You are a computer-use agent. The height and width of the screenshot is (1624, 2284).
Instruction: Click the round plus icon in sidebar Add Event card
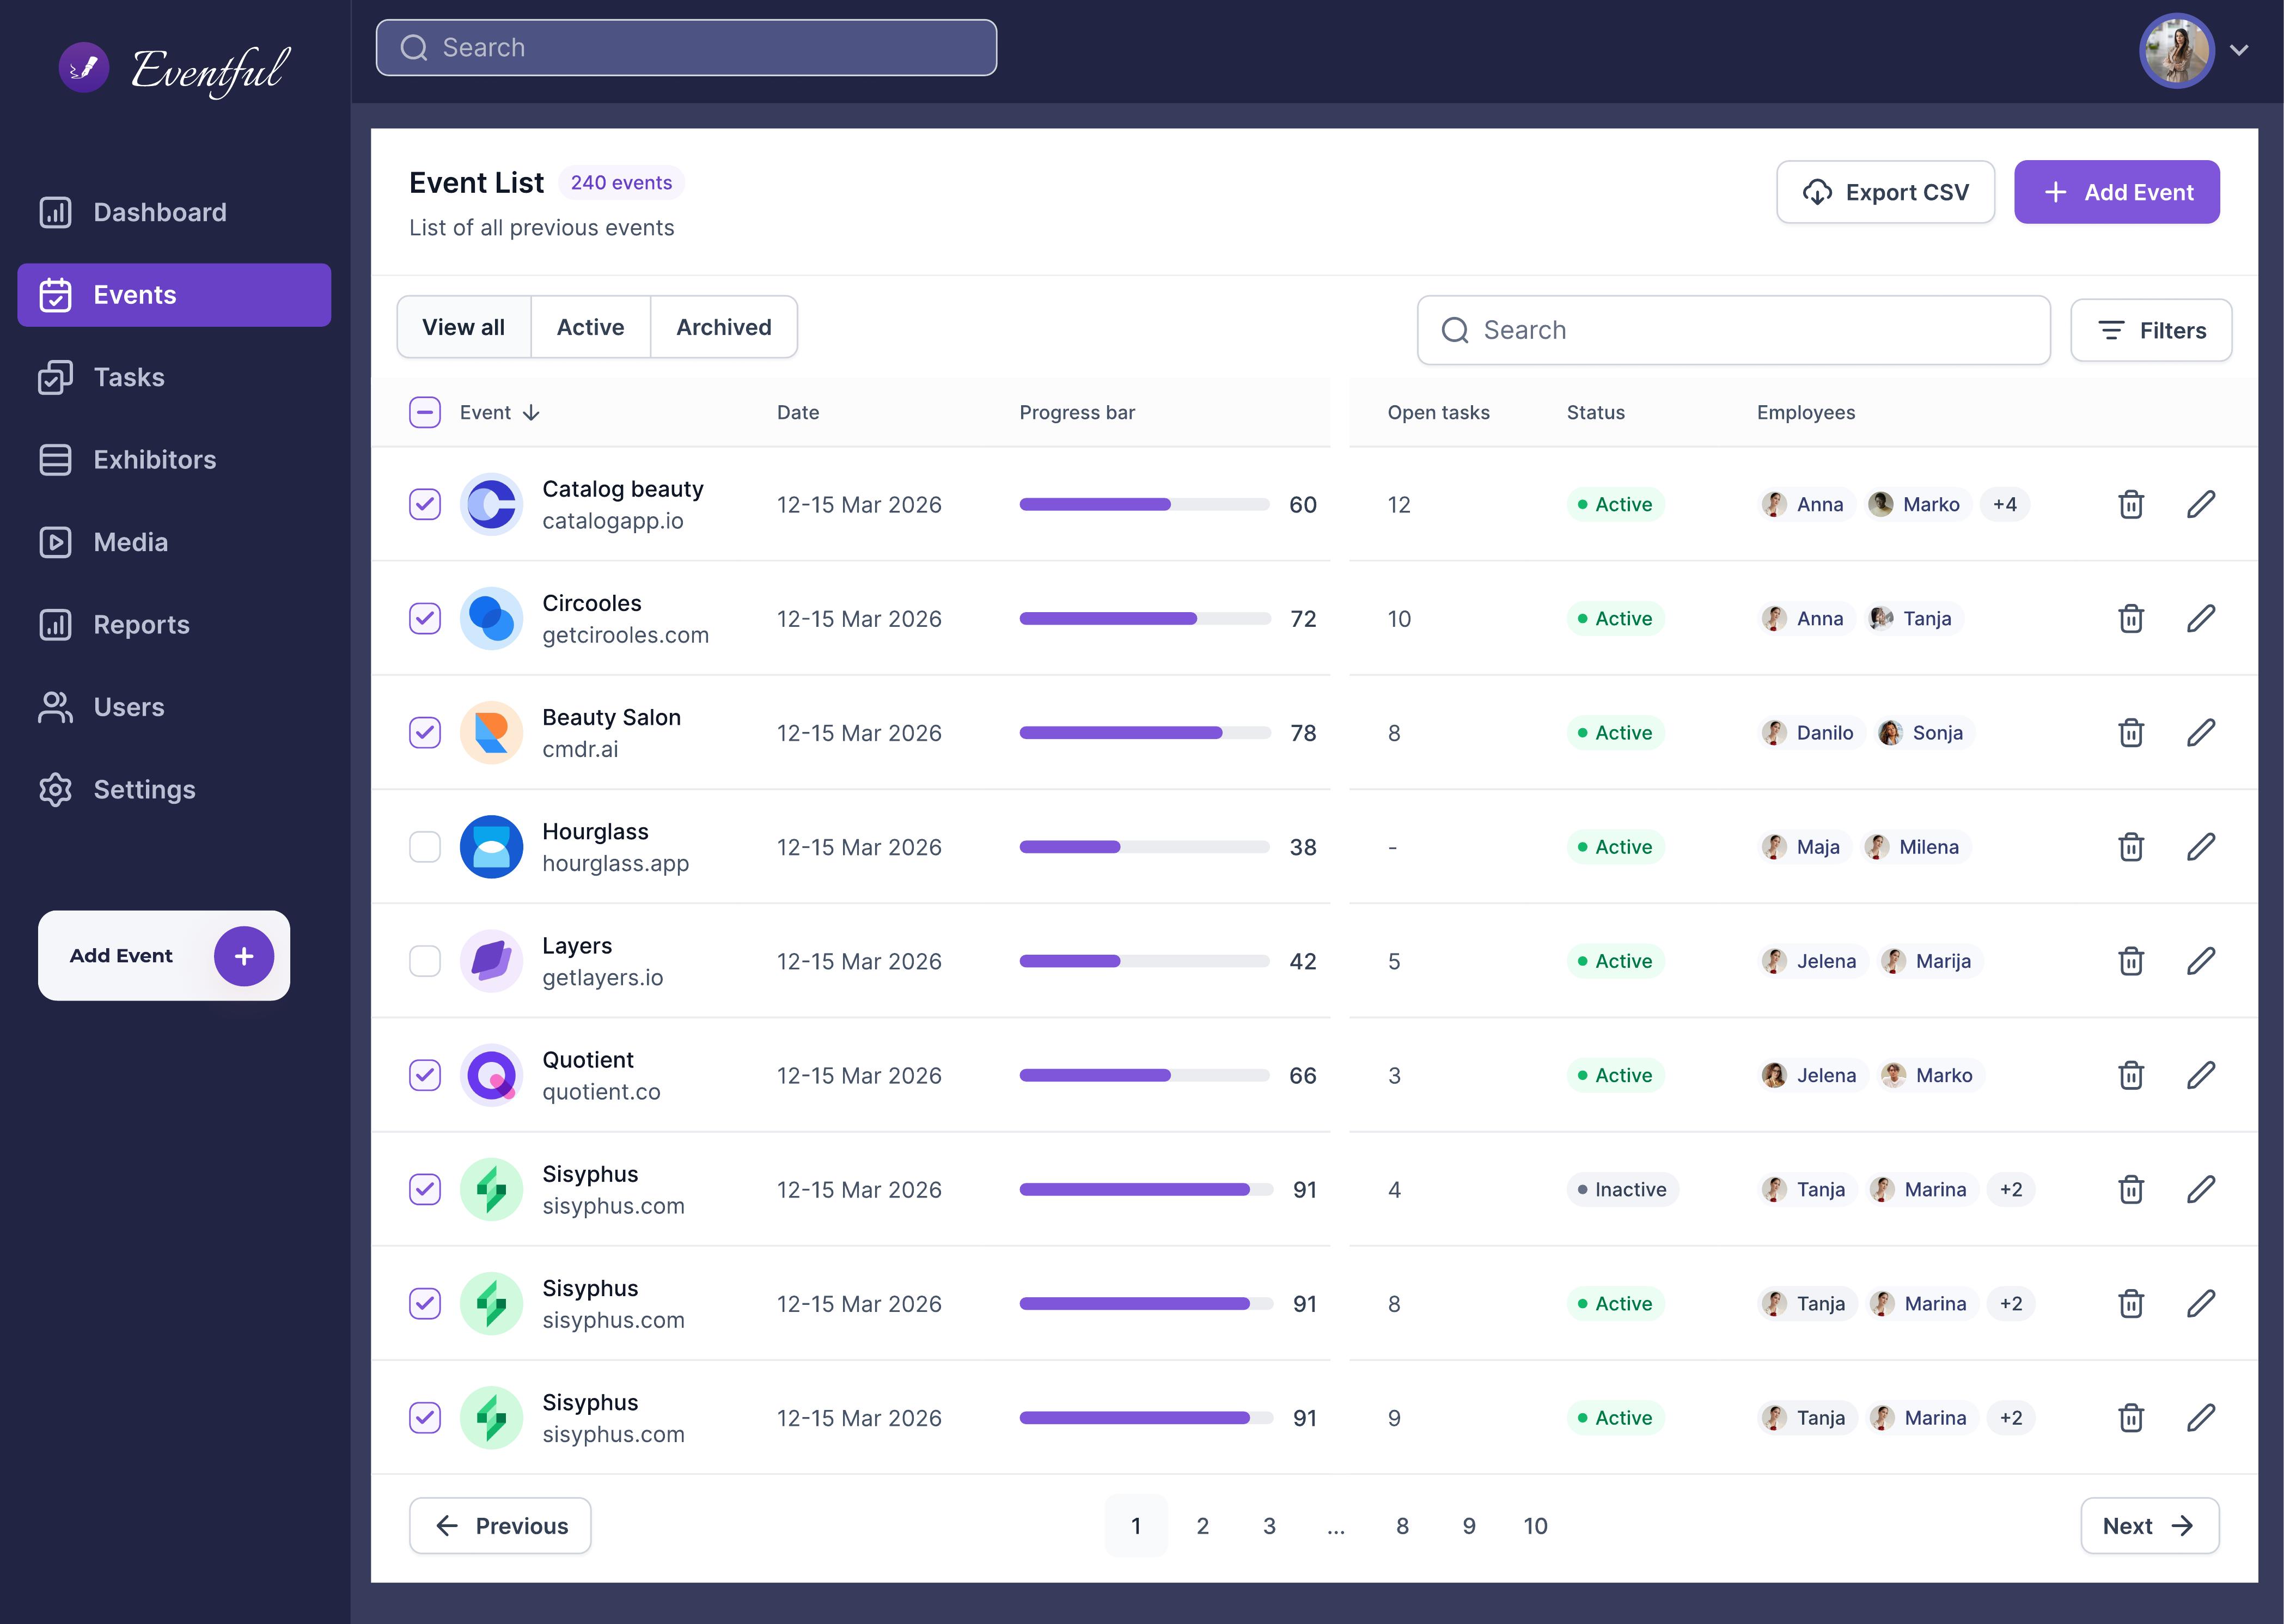(x=244, y=956)
